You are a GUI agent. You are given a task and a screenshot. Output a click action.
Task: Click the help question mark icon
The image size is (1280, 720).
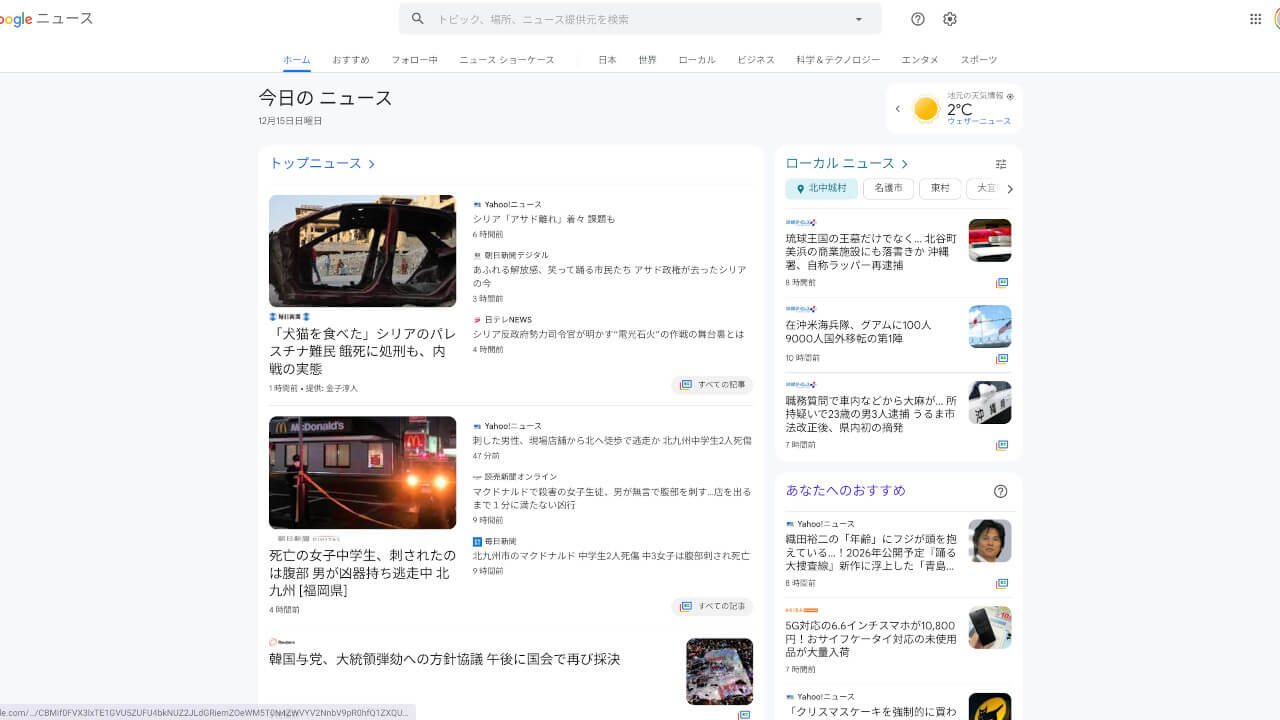click(x=917, y=19)
